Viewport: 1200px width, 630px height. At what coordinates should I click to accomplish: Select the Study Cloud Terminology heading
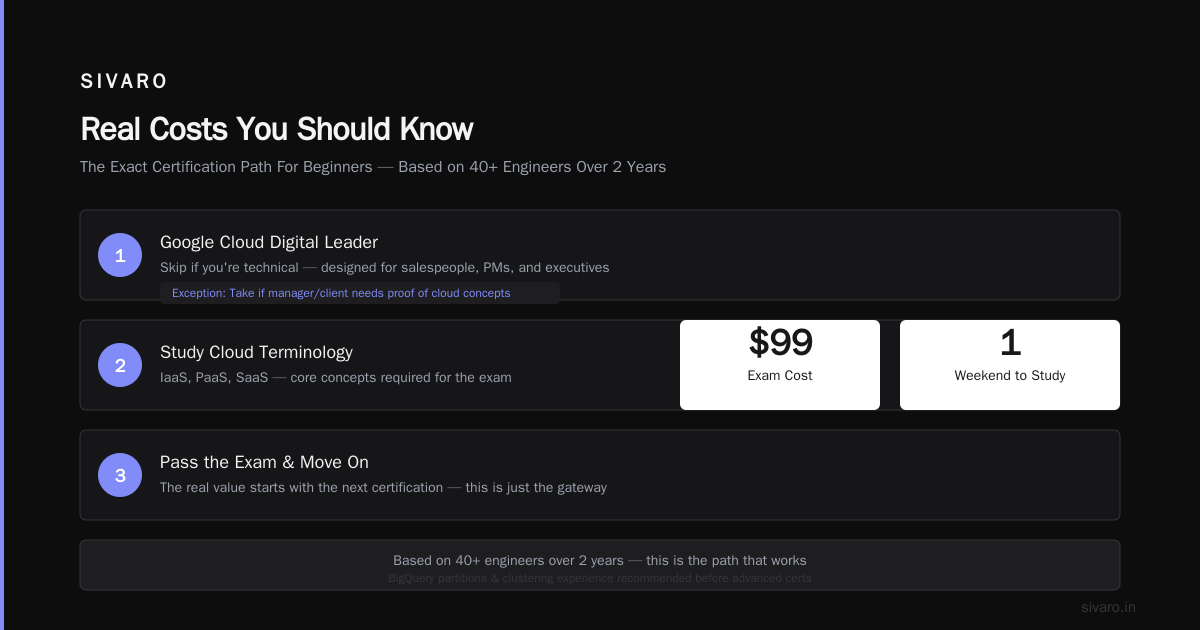[x=256, y=352]
